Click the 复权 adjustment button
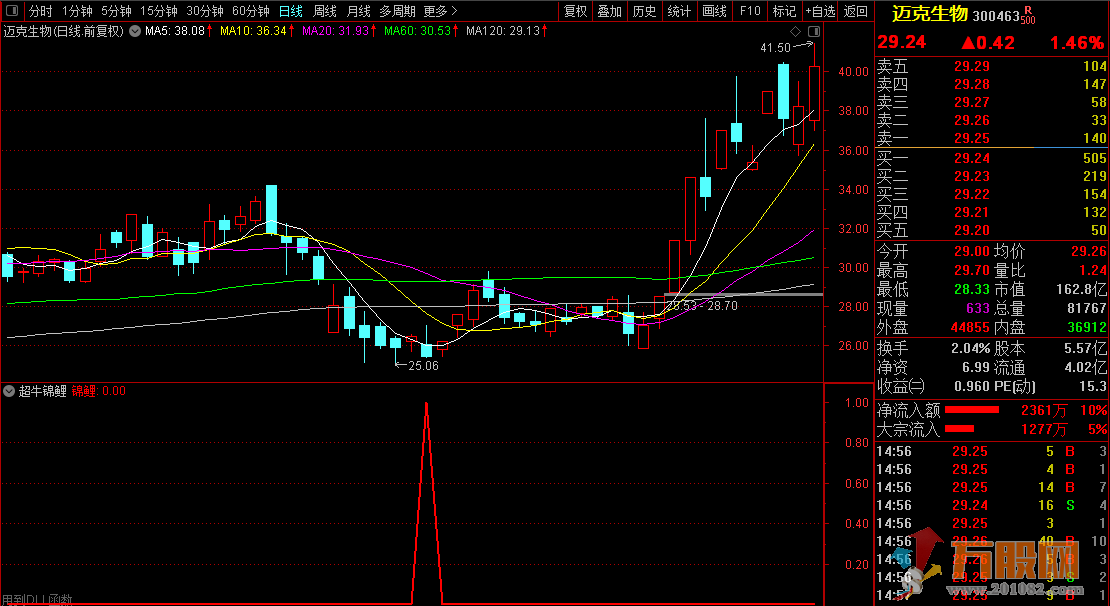1110x606 pixels. 576,11
